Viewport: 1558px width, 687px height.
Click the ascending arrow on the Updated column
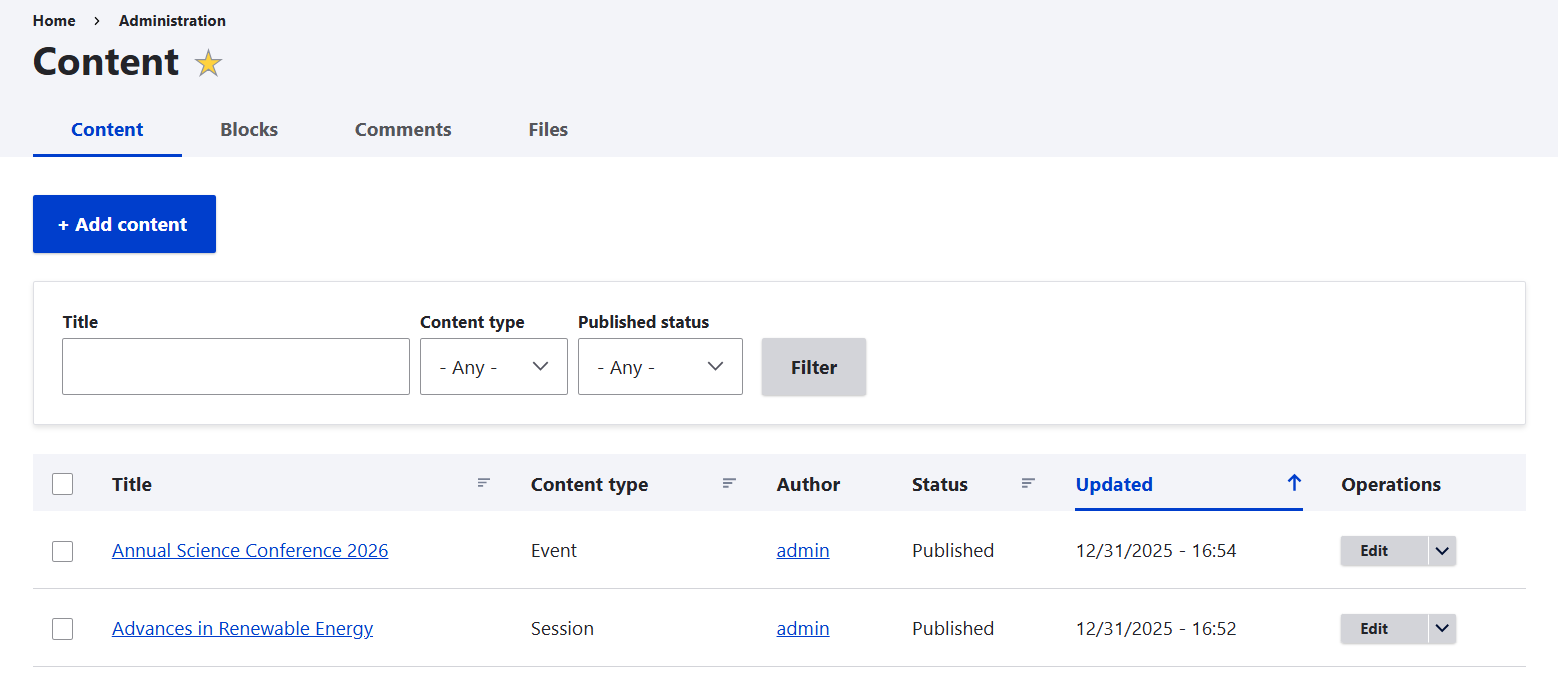(x=1295, y=482)
